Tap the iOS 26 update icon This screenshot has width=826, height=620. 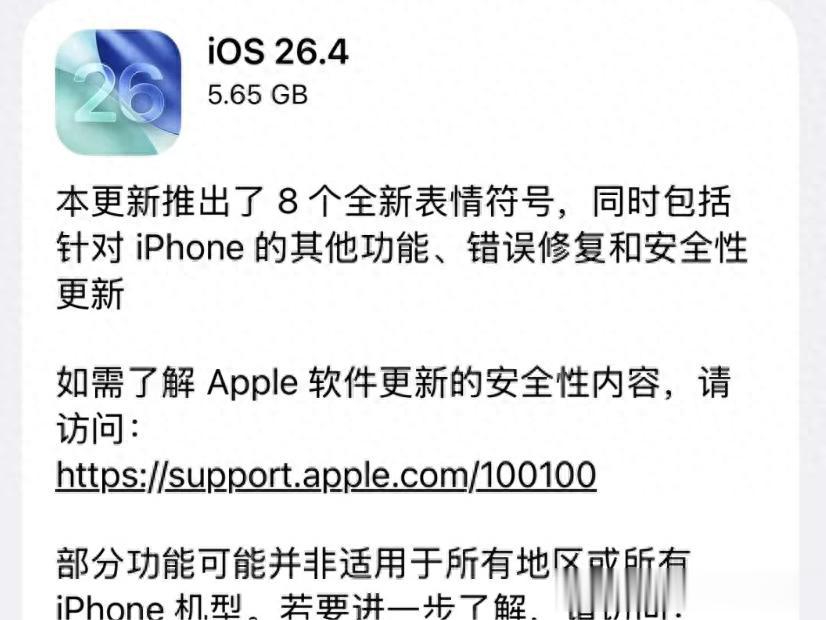pyautogui.click(x=118, y=92)
